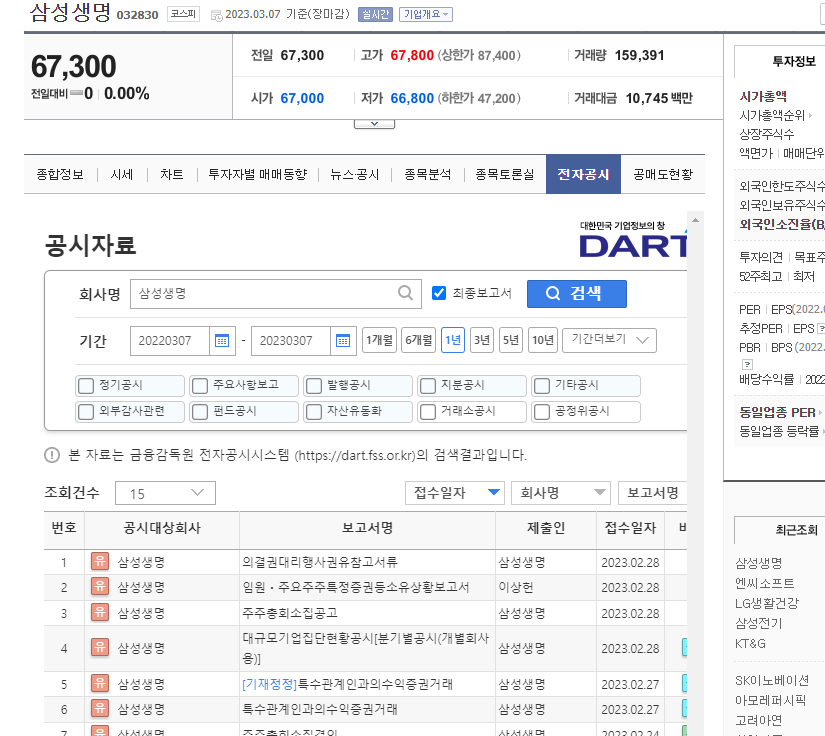Go to 투자자별 매매동향 tab
Viewport: 825px width, 736px height.
(257, 174)
